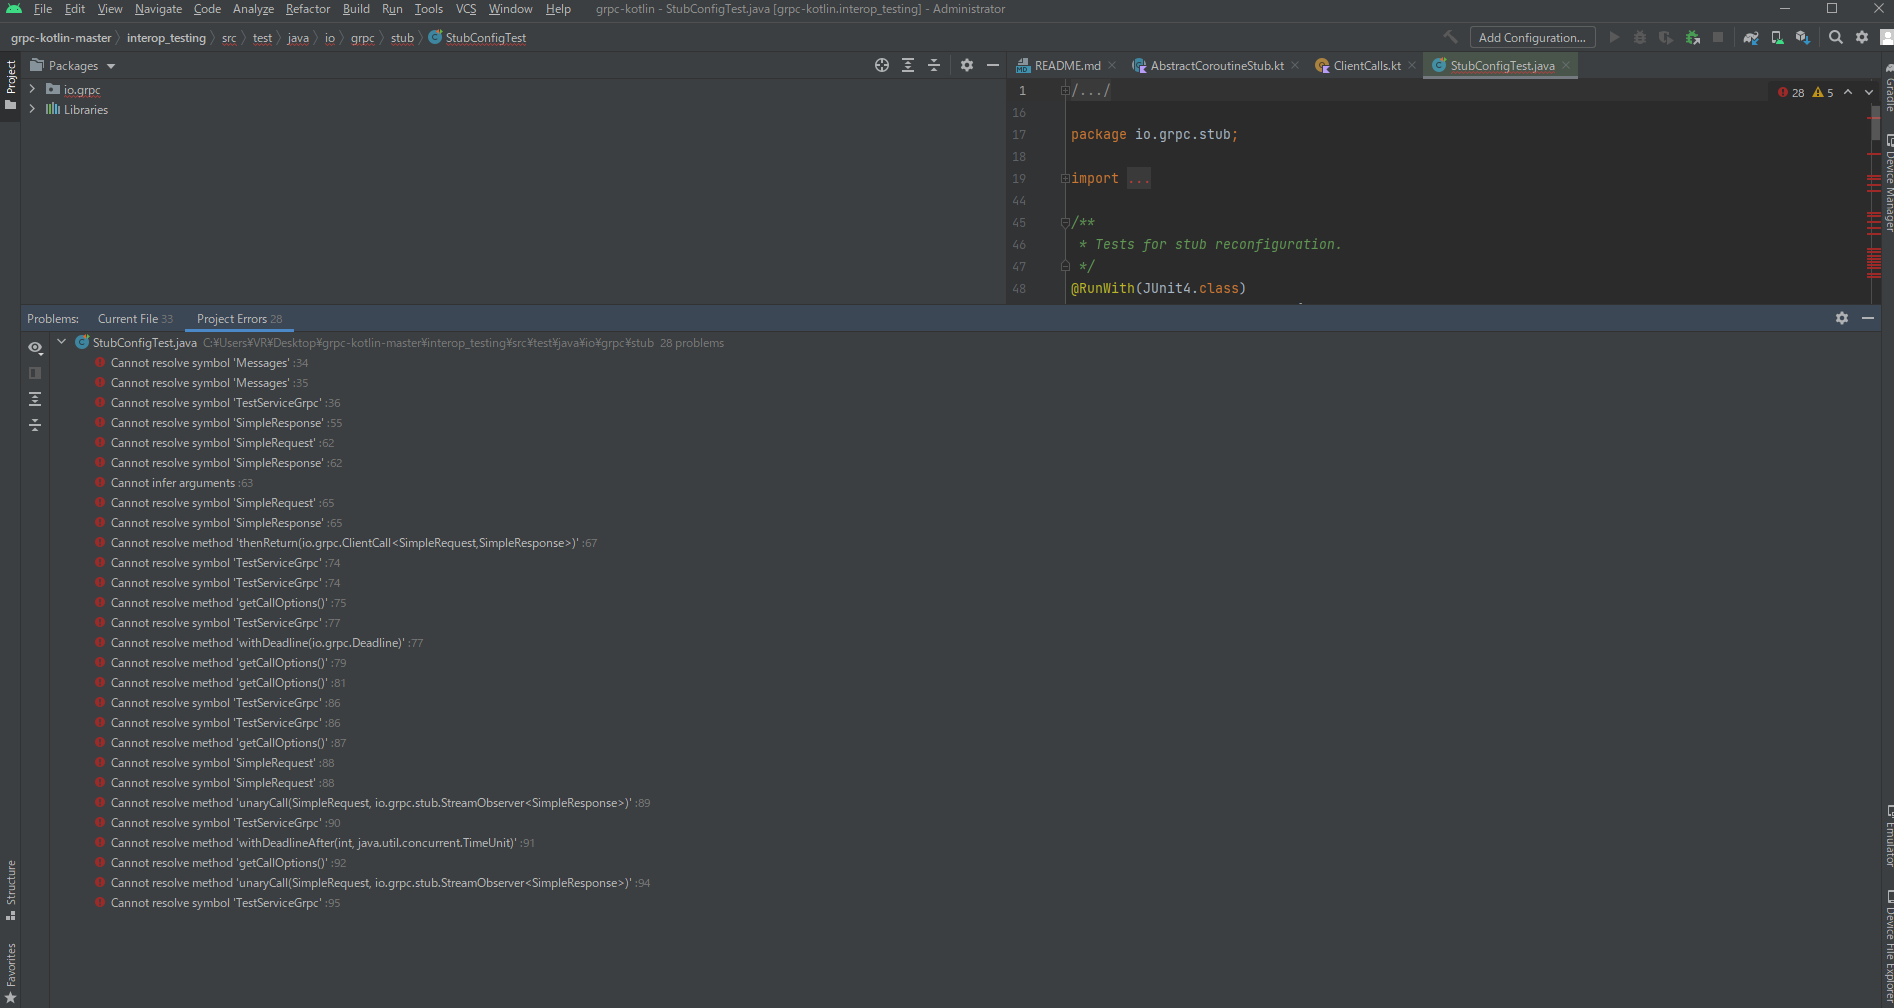The height and width of the screenshot is (1008, 1894).
Task: Toggle preview pane icon in Problems sidebar
Action: click(35, 373)
